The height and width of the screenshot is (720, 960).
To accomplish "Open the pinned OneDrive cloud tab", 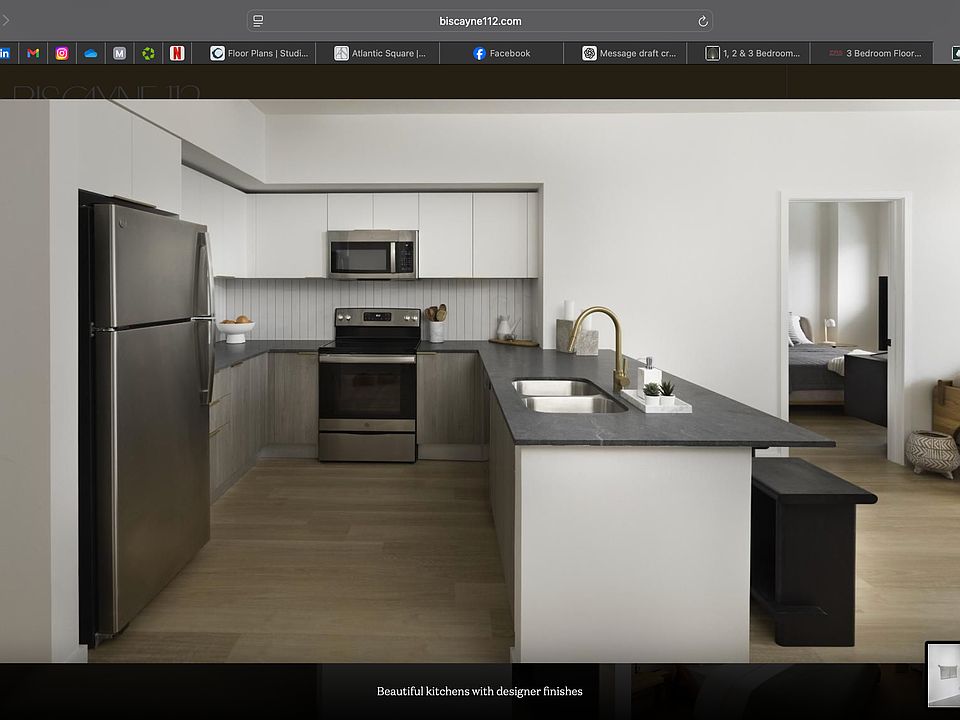I will pos(91,54).
